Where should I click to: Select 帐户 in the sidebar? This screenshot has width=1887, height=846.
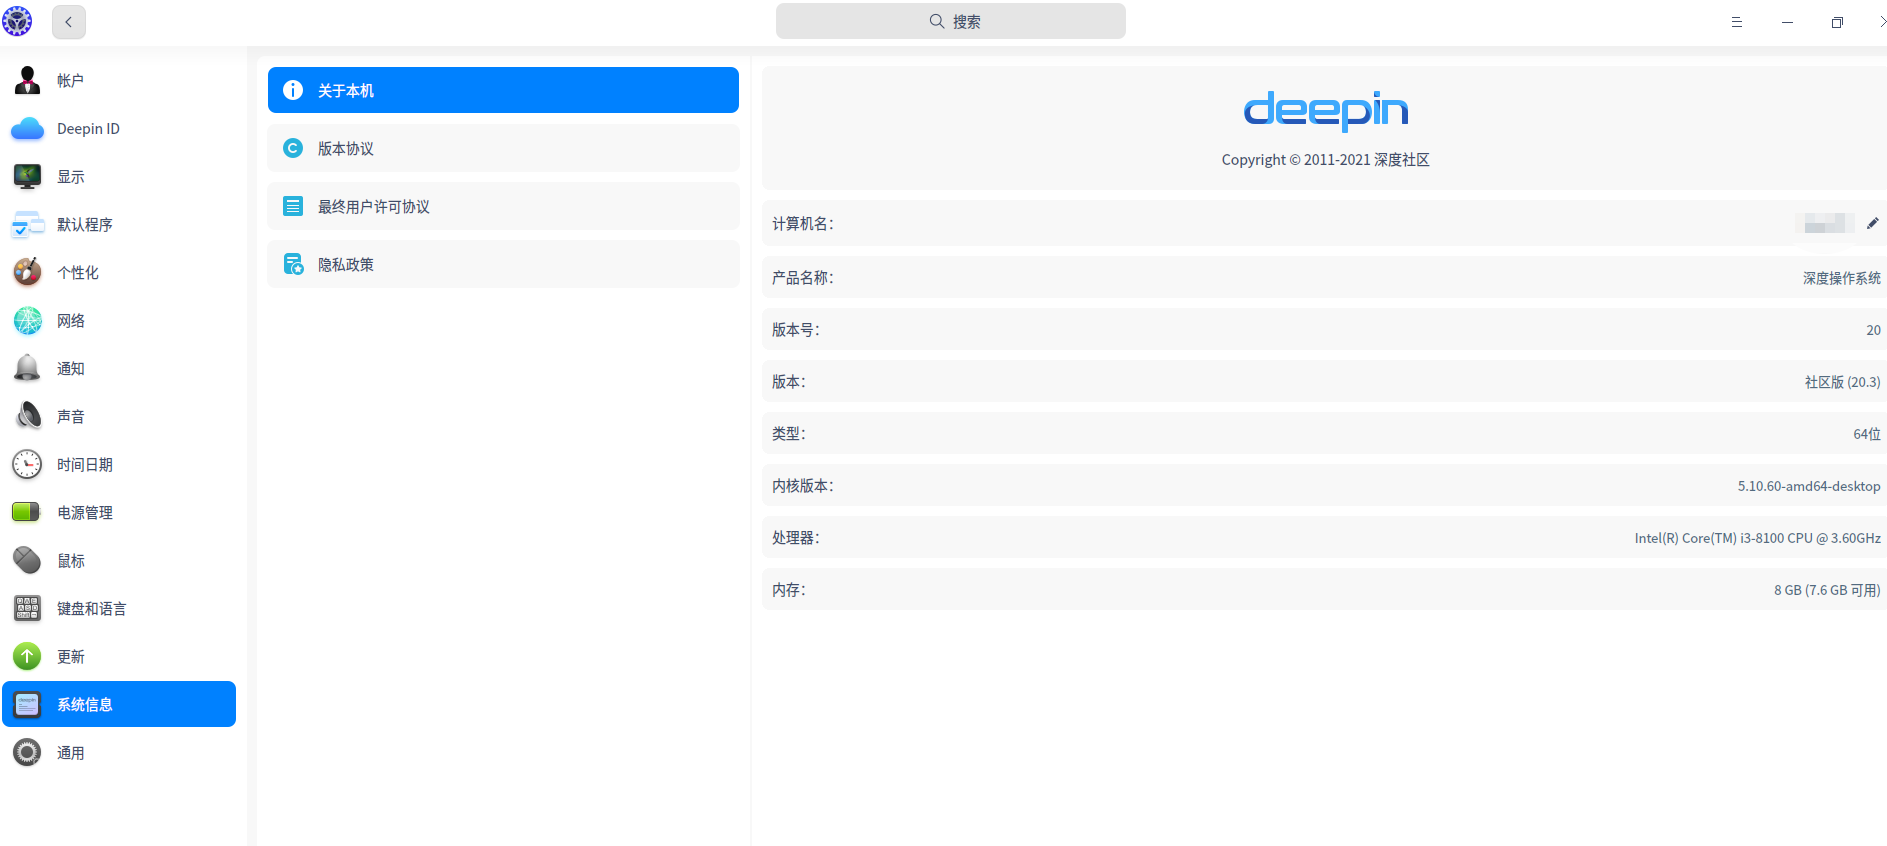click(x=119, y=80)
